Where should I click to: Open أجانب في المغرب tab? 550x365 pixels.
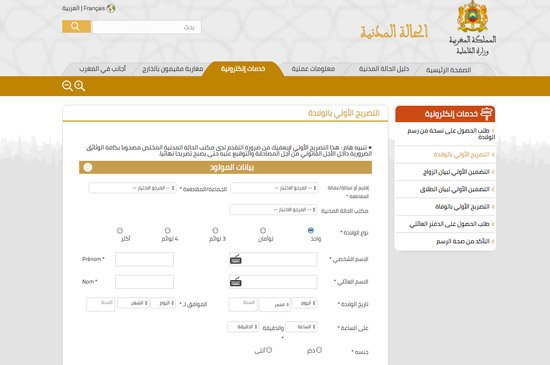coord(102,69)
